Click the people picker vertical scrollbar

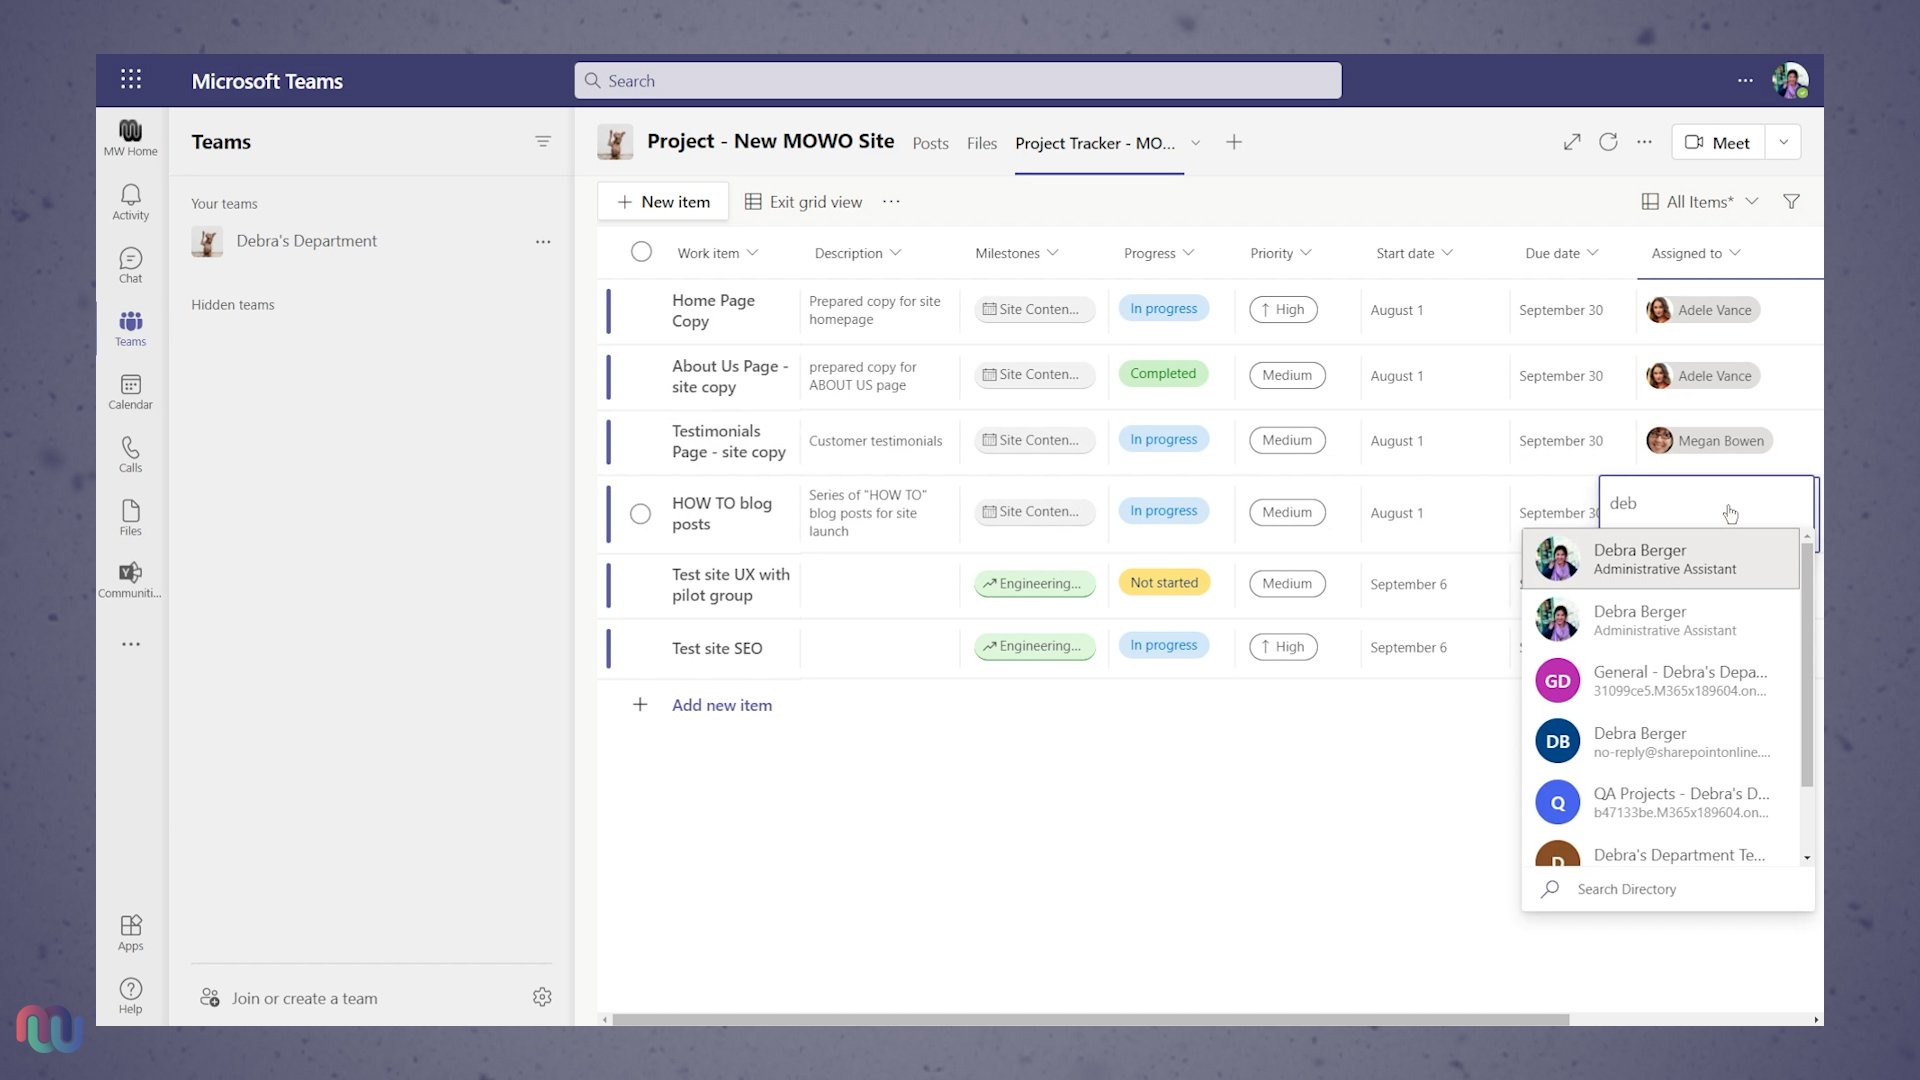point(1807,664)
